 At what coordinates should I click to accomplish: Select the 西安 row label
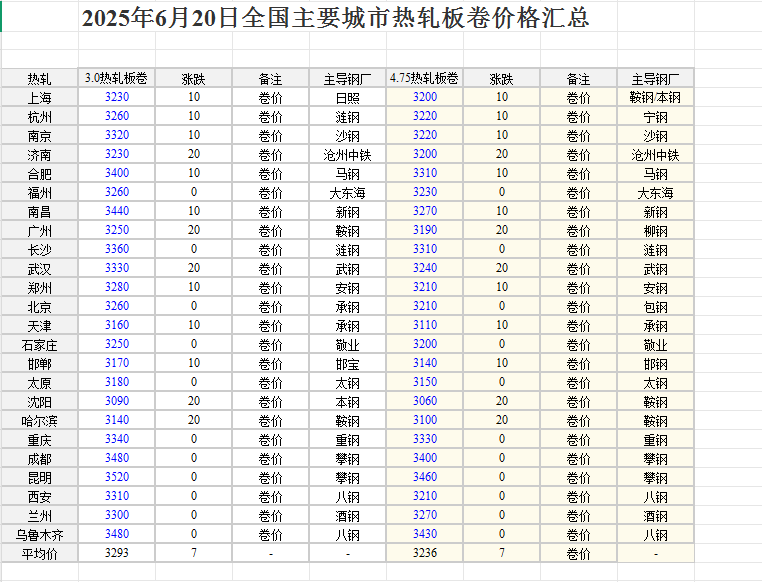tap(39, 496)
